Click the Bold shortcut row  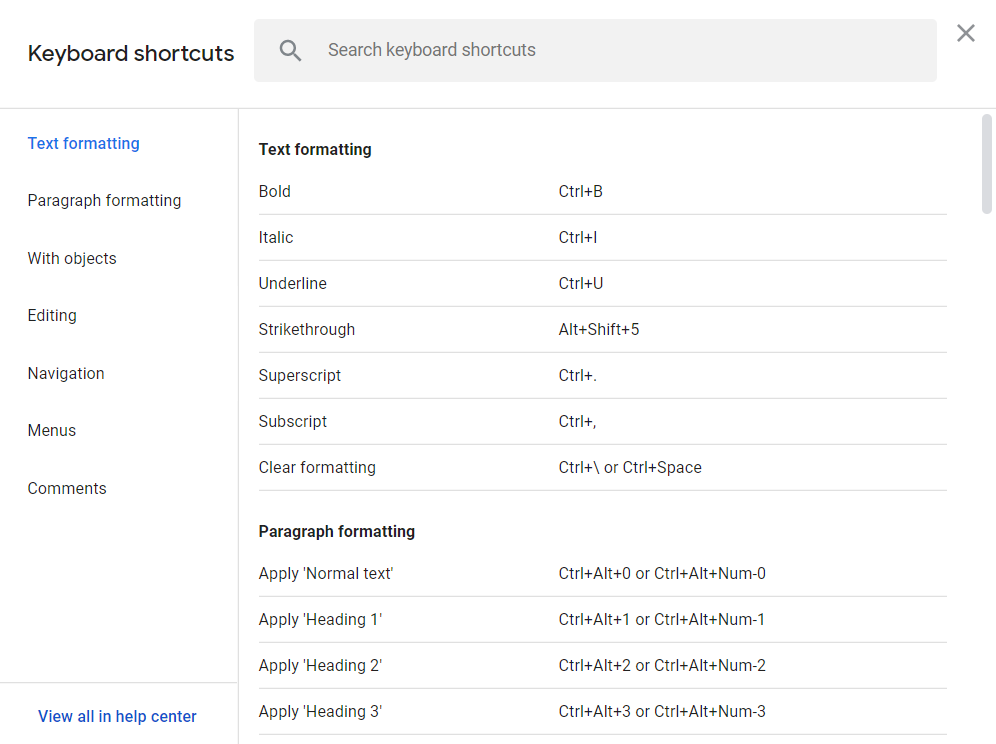click(x=602, y=191)
